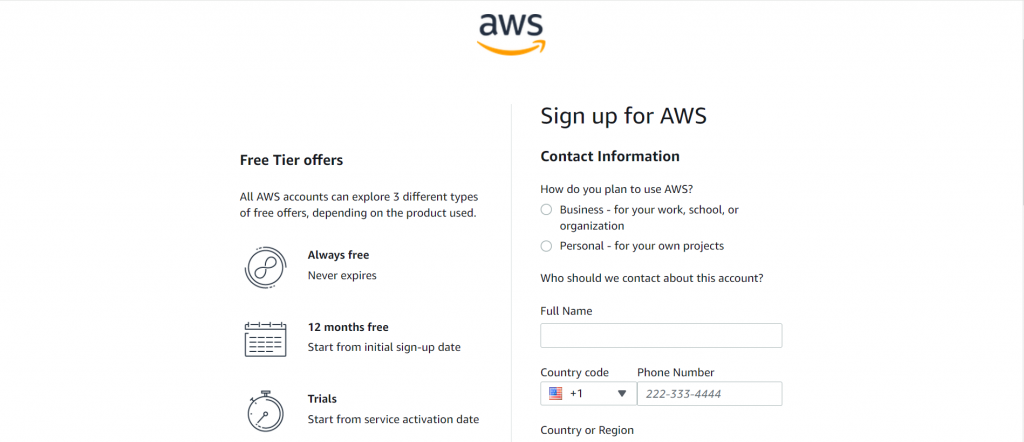
Task: Click the Always free heading text
Action: pyautogui.click(x=338, y=255)
